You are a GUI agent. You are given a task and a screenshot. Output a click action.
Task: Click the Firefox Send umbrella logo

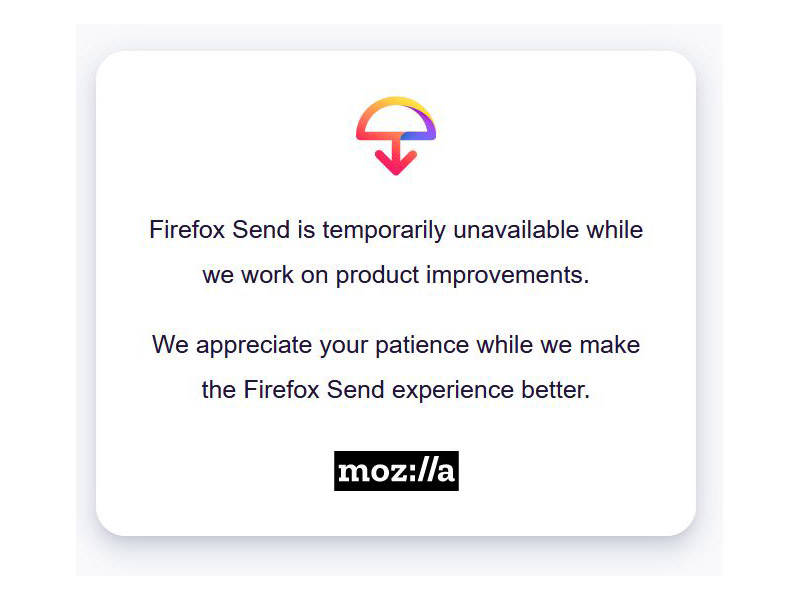tap(396, 136)
